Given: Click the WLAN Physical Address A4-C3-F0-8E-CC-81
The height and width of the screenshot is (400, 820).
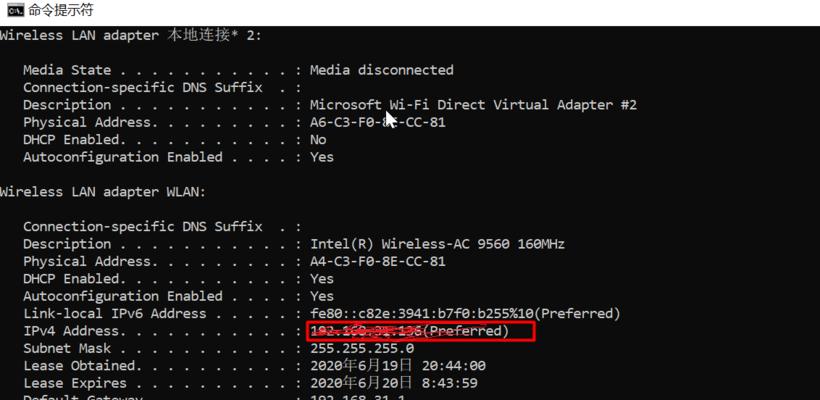Looking at the screenshot, I should coord(378,261).
